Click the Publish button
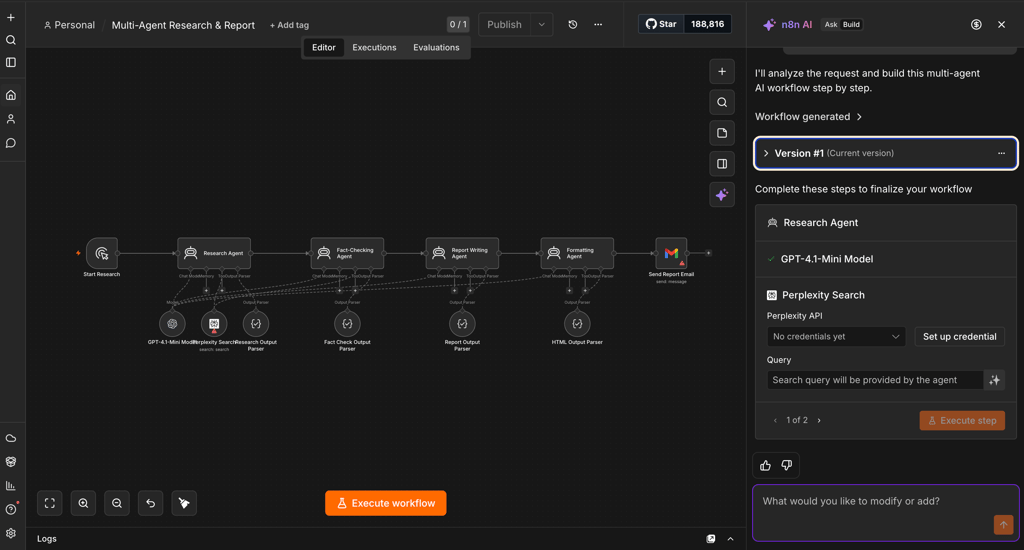 504,24
